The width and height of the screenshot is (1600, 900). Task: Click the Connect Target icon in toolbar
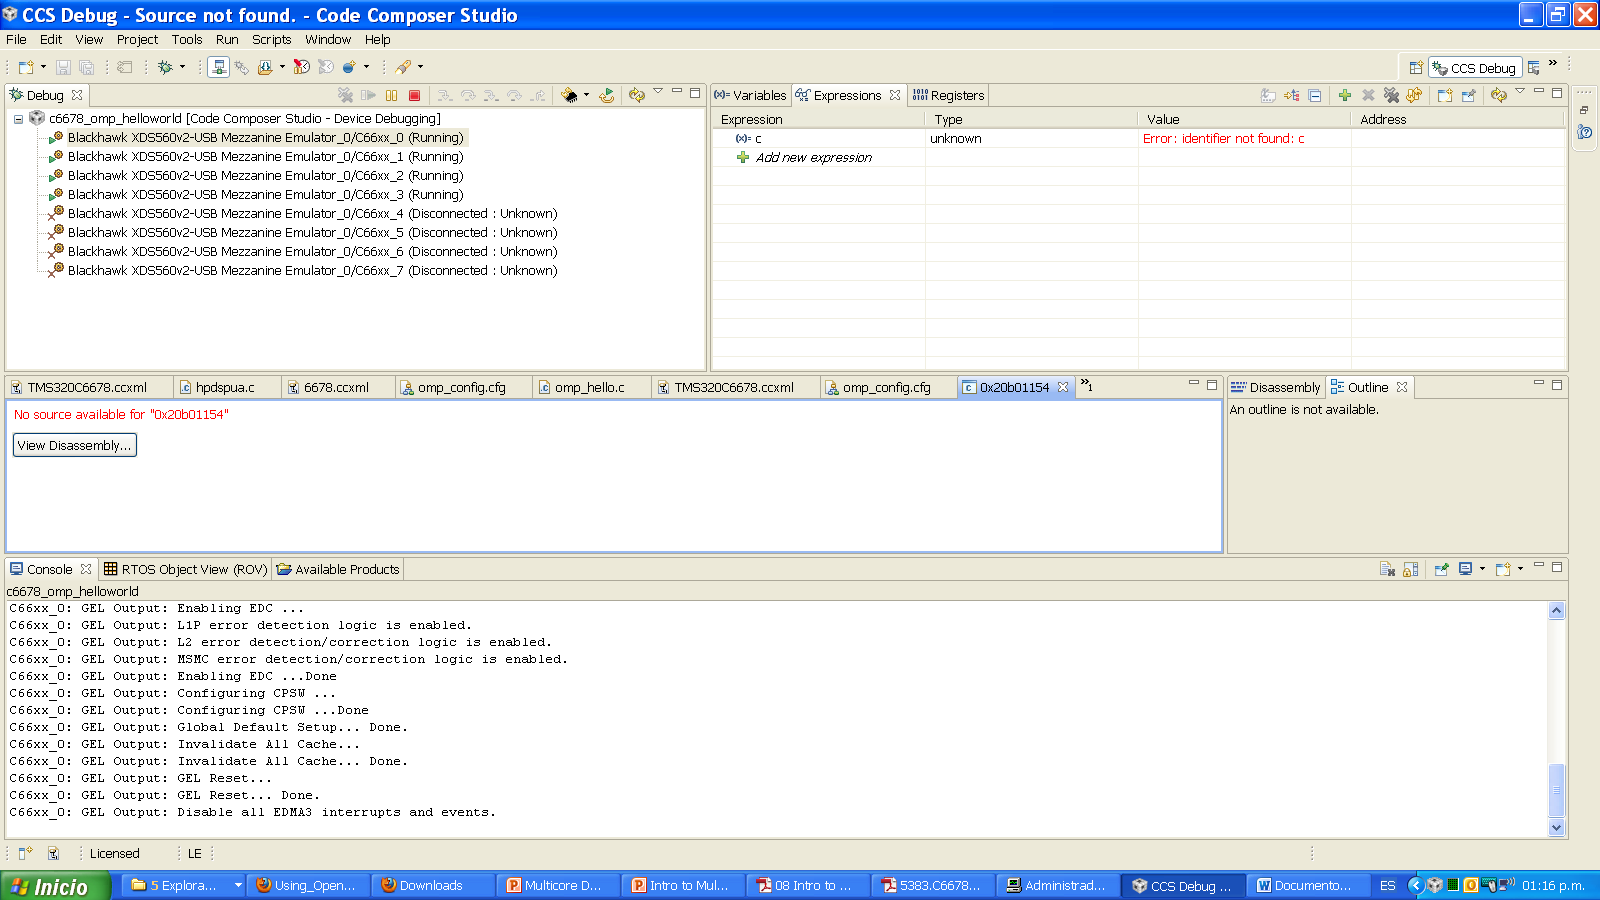click(219, 67)
